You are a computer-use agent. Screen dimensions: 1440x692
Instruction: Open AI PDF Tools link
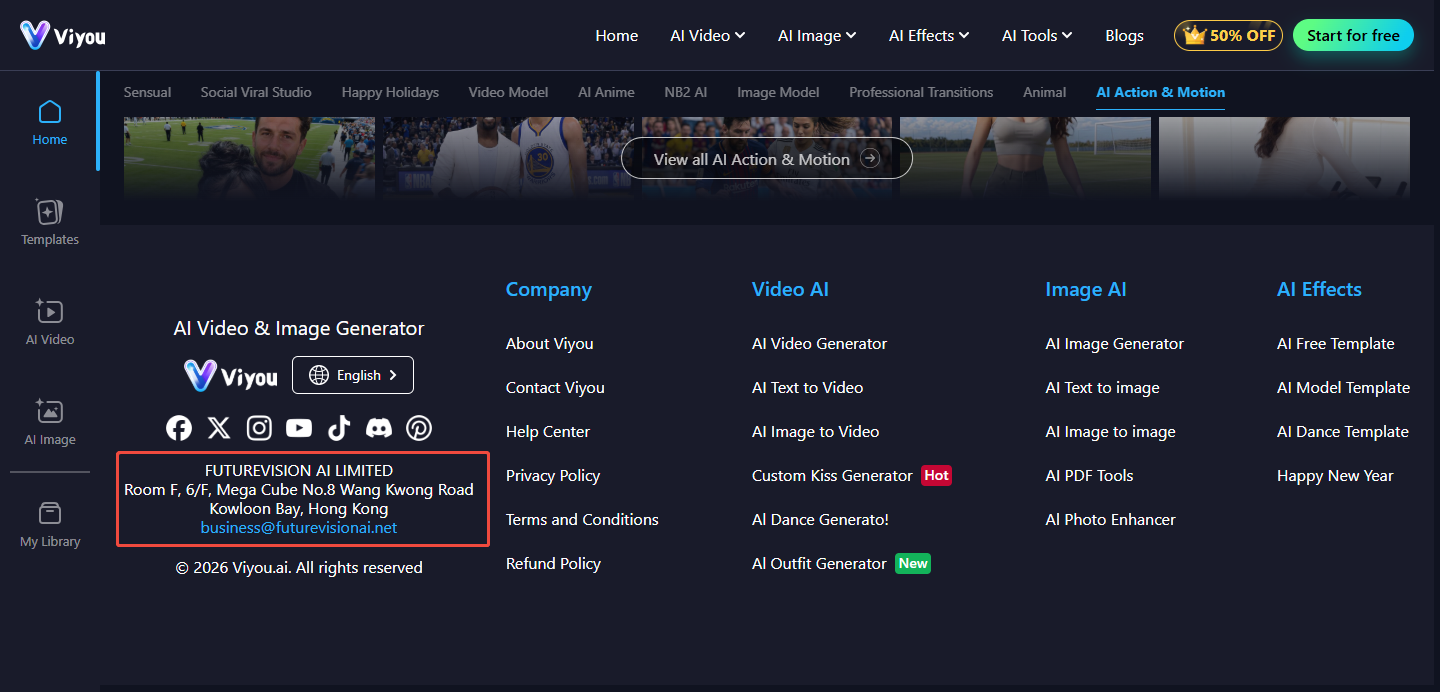1090,475
